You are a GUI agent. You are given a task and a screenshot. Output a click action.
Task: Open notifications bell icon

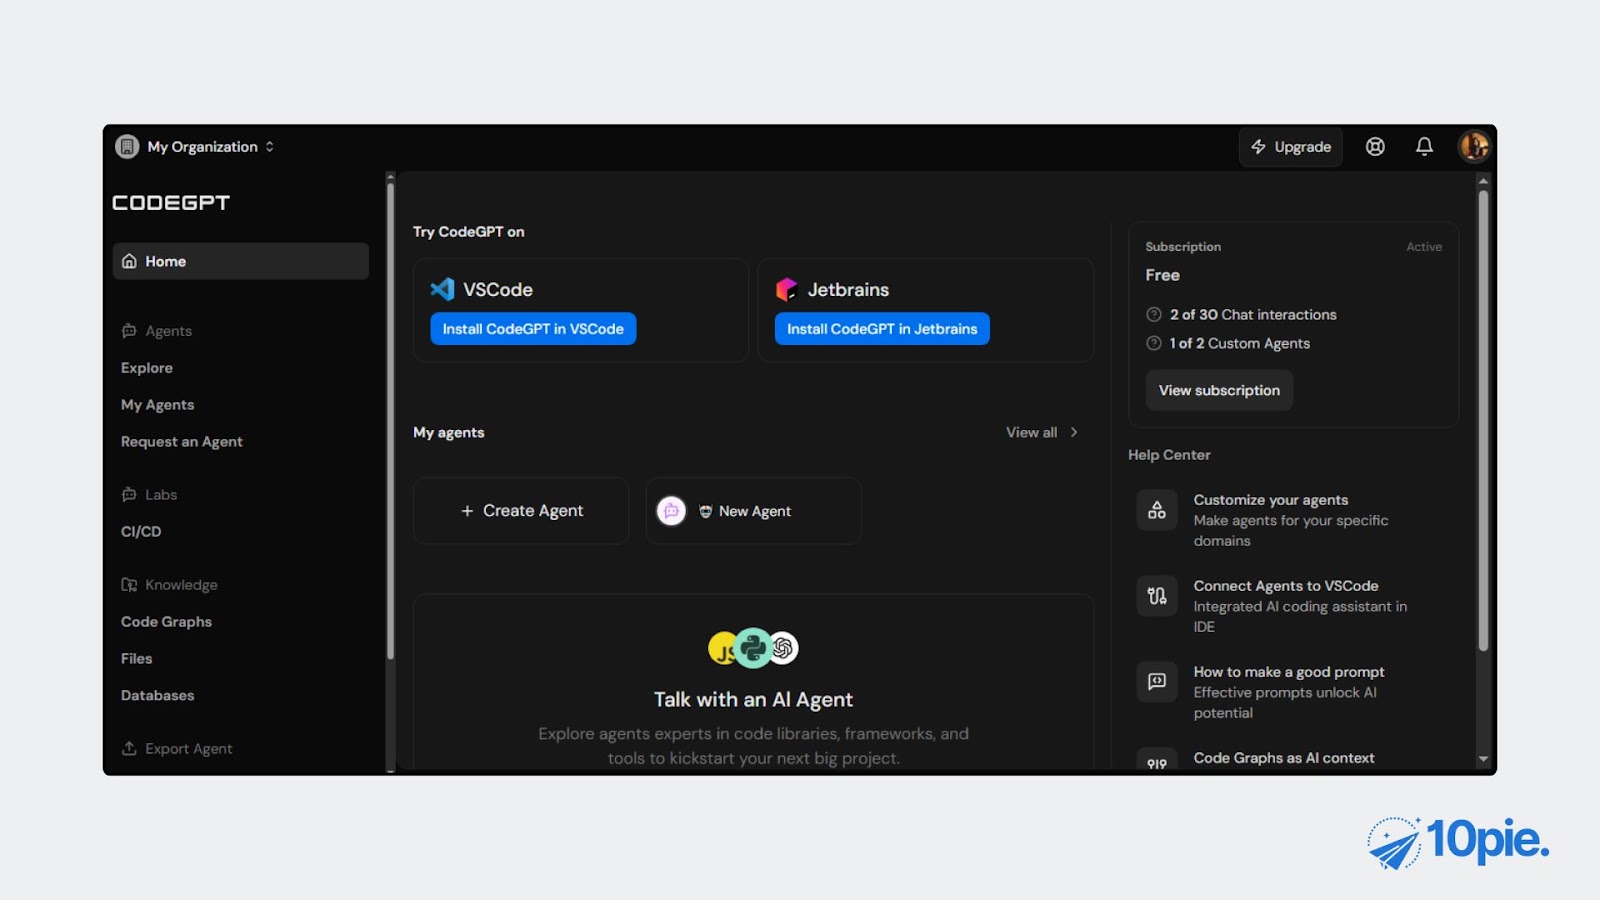click(x=1425, y=147)
